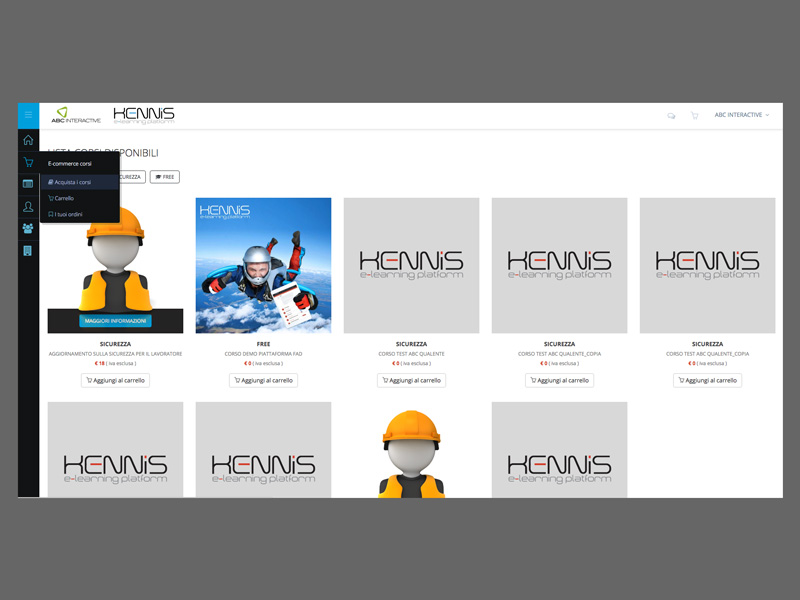Click the hamburger menu icon in the sidebar
800x600 pixels.
coord(28,116)
